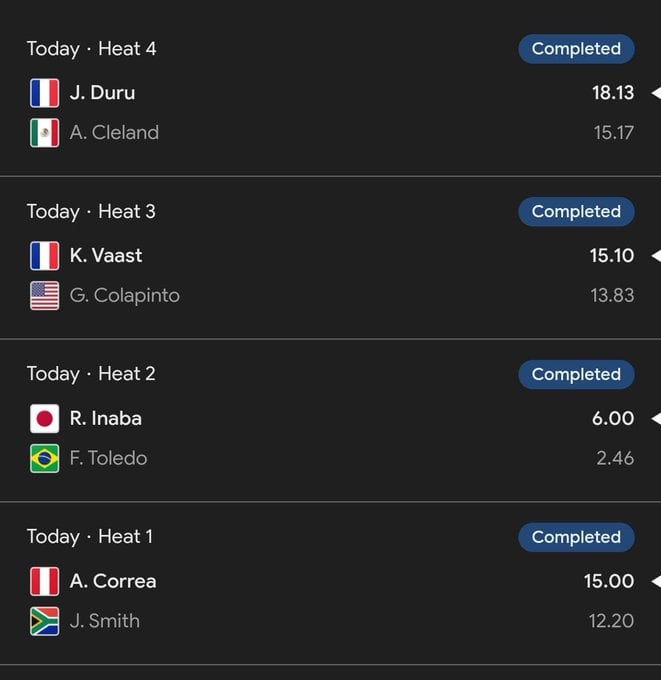This screenshot has width=661, height=680.
Task: Click the Mexico flag beside A. Cleland
Action: pyautogui.click(x=44, y=133)
